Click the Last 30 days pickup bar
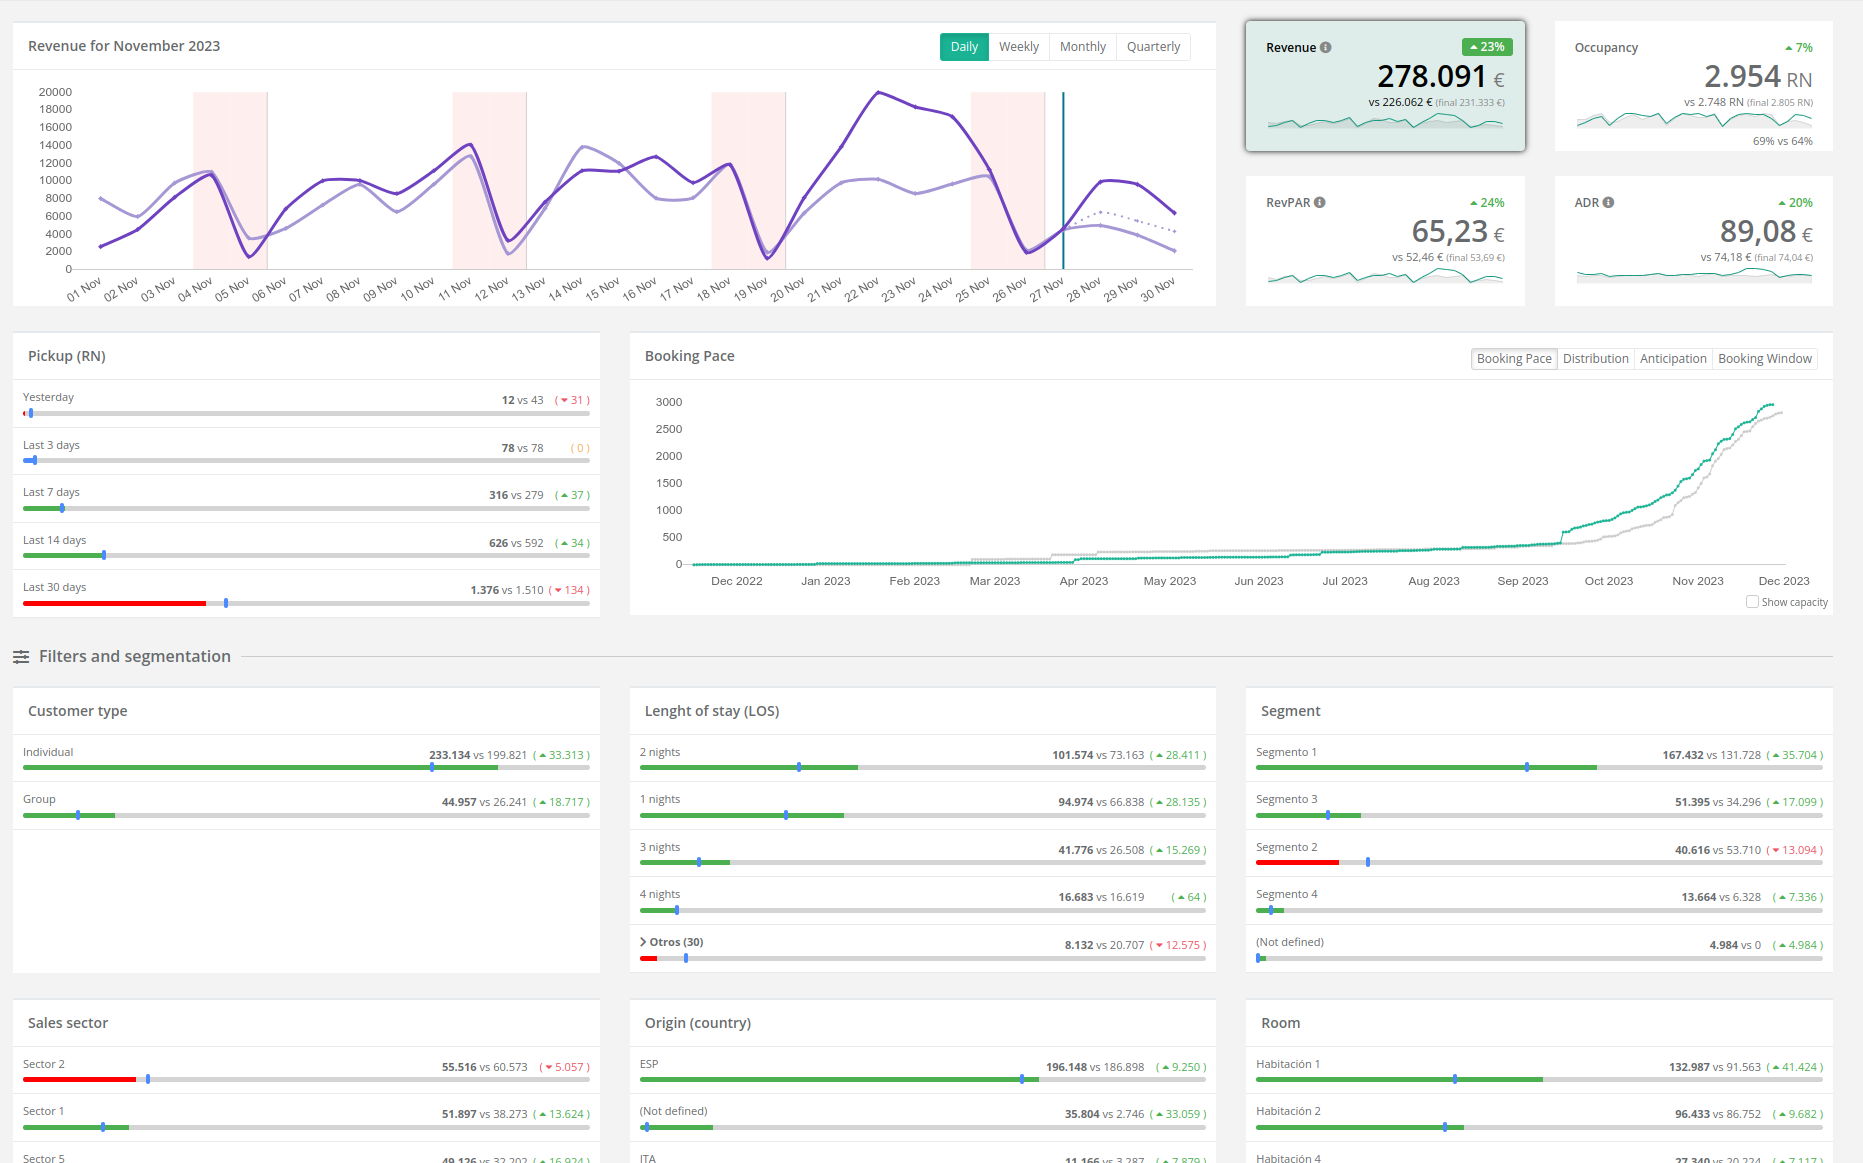 pyautogui.click(x=305, y=603)
